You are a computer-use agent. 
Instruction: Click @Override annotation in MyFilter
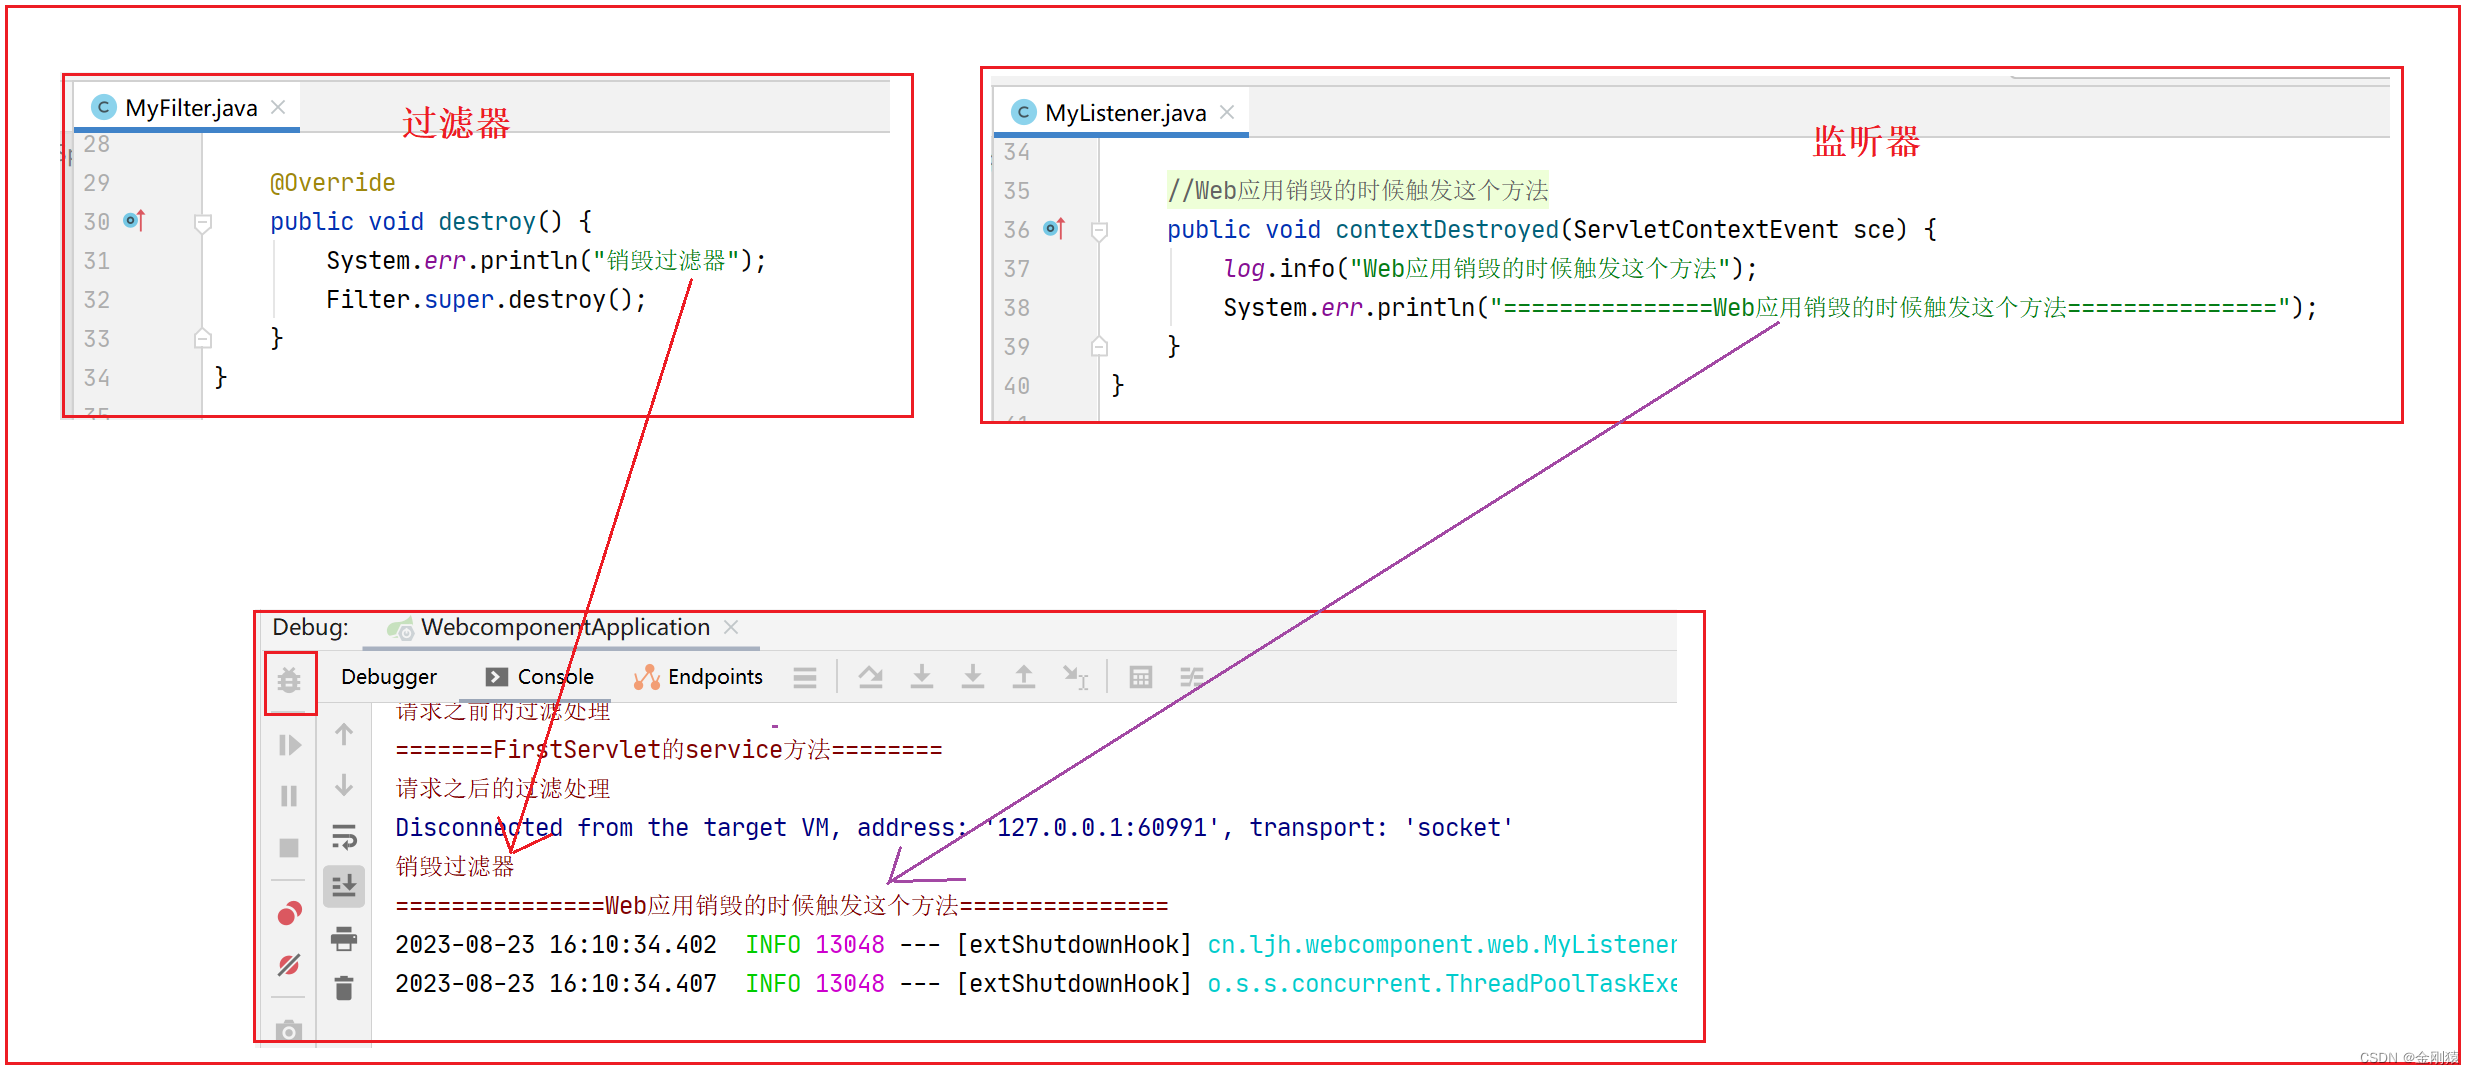point(333,183)
